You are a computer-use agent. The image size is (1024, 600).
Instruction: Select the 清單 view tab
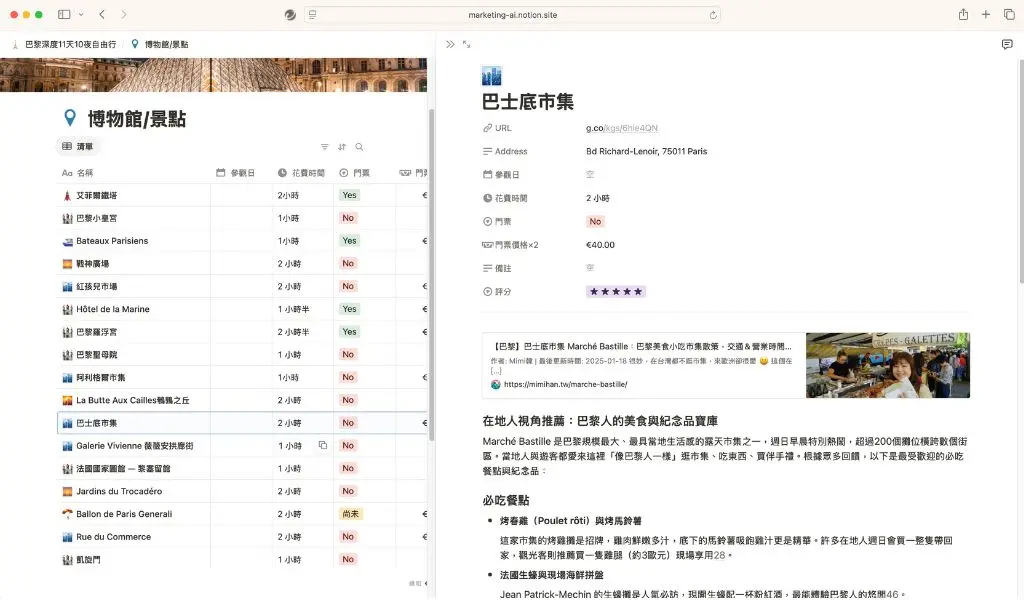[x=78, y=147]
